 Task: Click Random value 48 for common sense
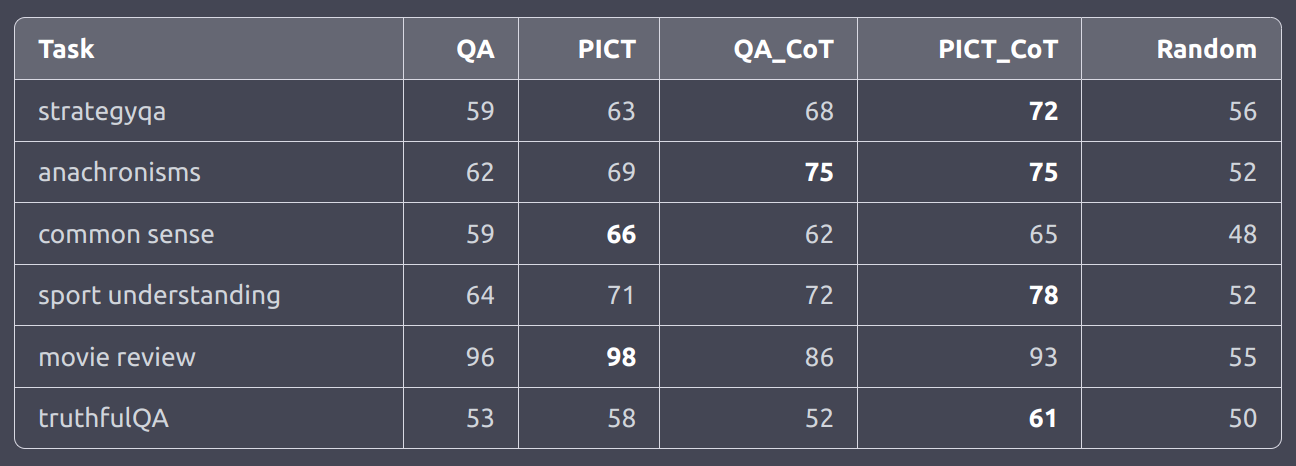click(x=1243, y=234)
